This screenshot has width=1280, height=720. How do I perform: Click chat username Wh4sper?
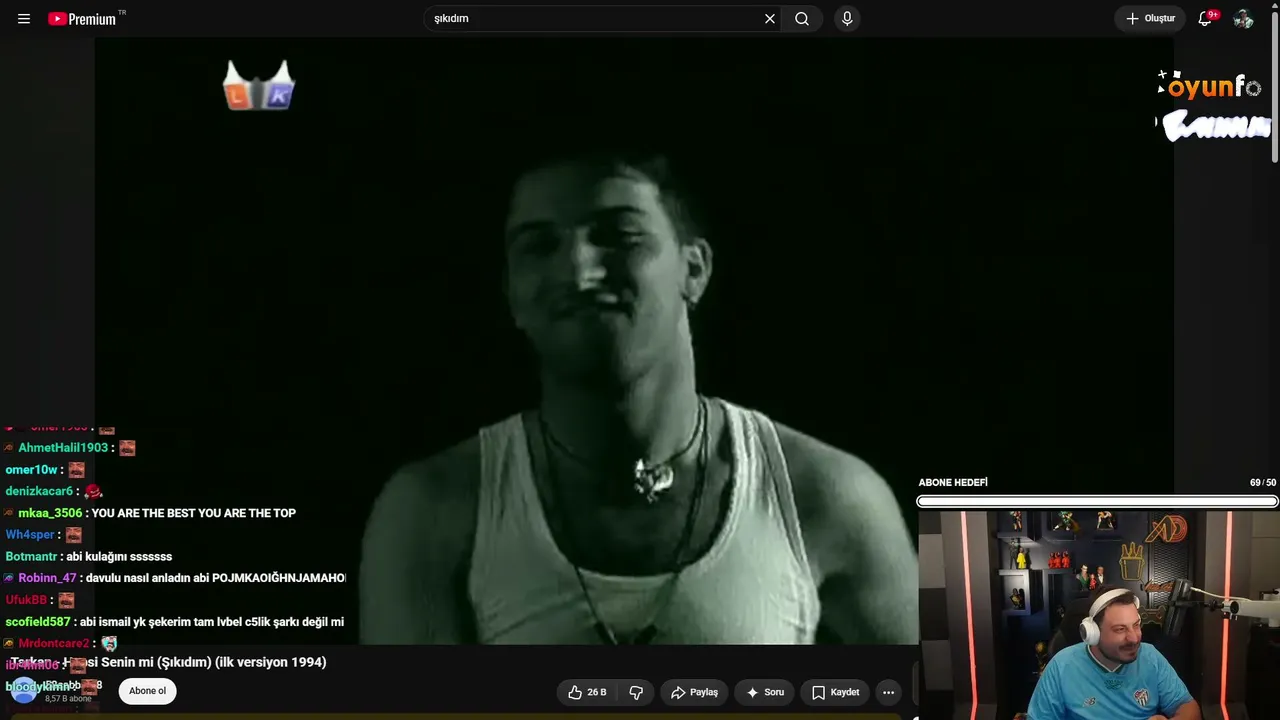click(30, 535)
